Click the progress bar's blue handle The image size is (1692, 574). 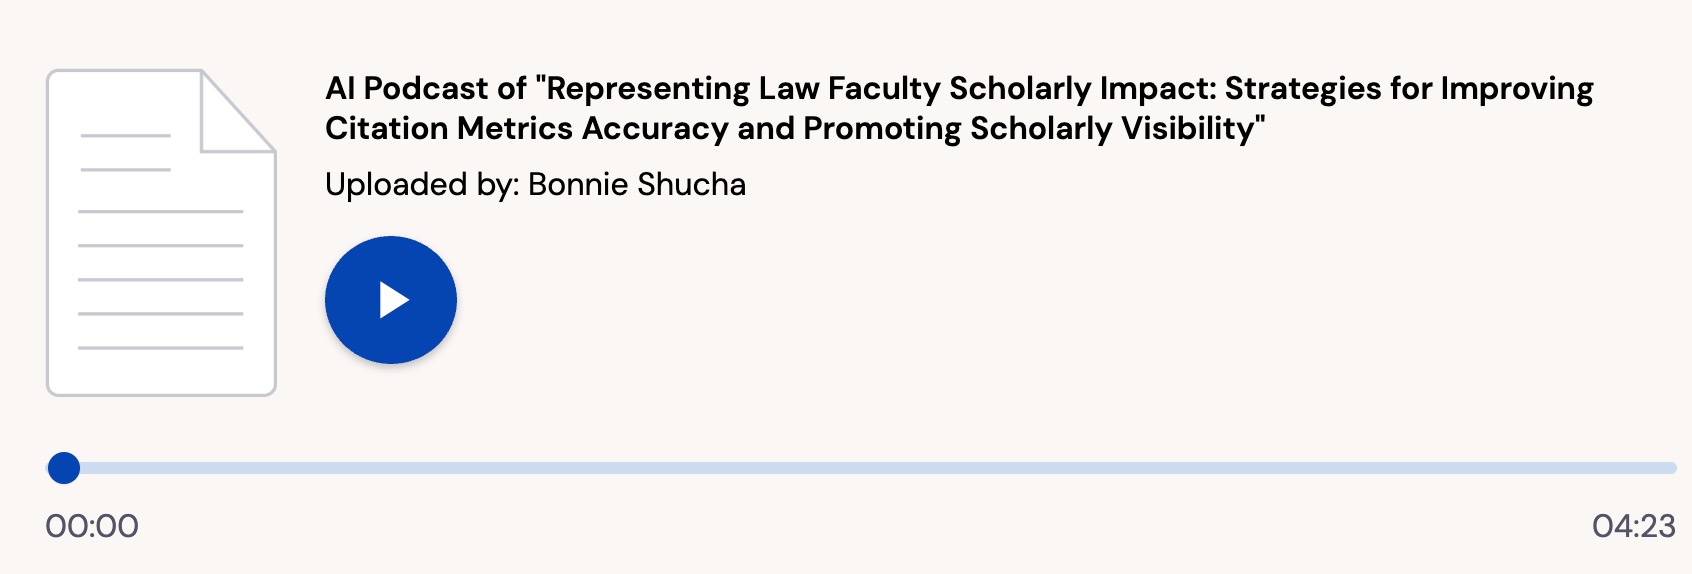pos(64,468)
